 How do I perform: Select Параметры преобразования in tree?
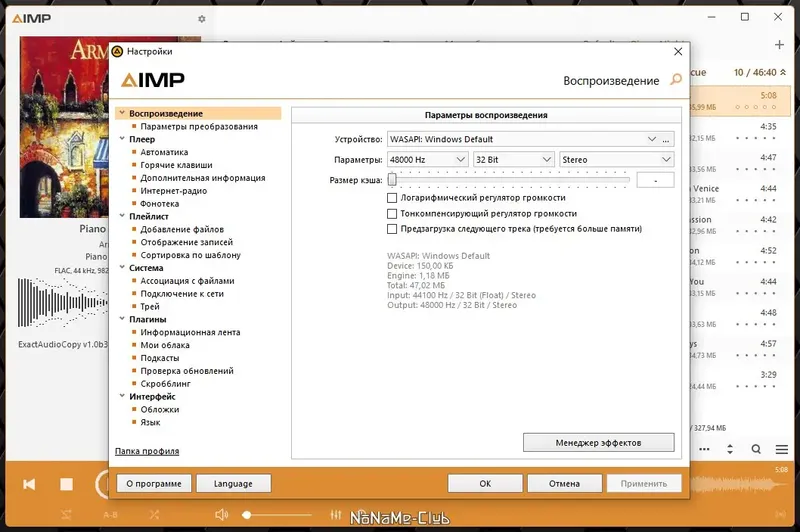(199, 126)
